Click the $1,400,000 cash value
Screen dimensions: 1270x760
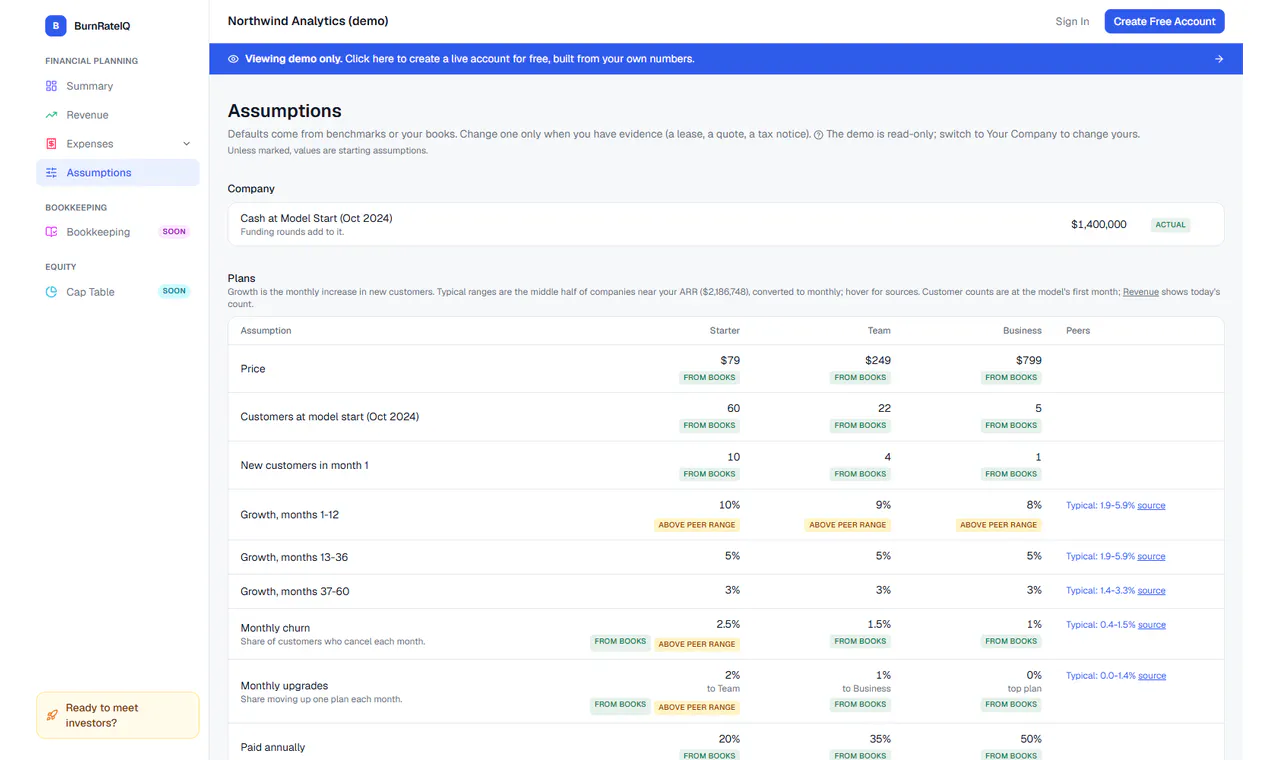[1098, 225]
